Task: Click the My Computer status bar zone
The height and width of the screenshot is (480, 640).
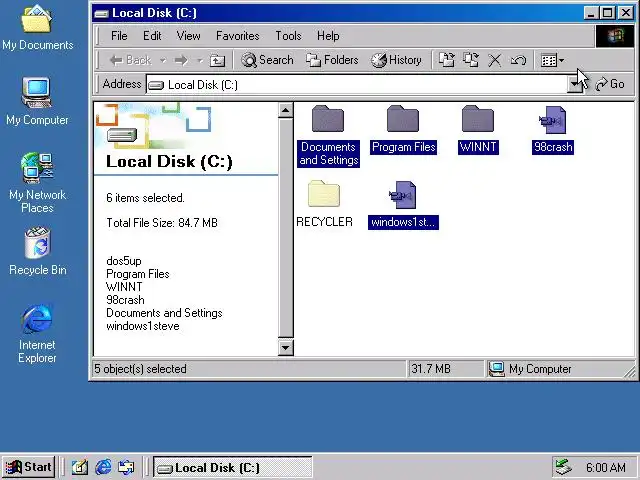Action: click(531, 369)
